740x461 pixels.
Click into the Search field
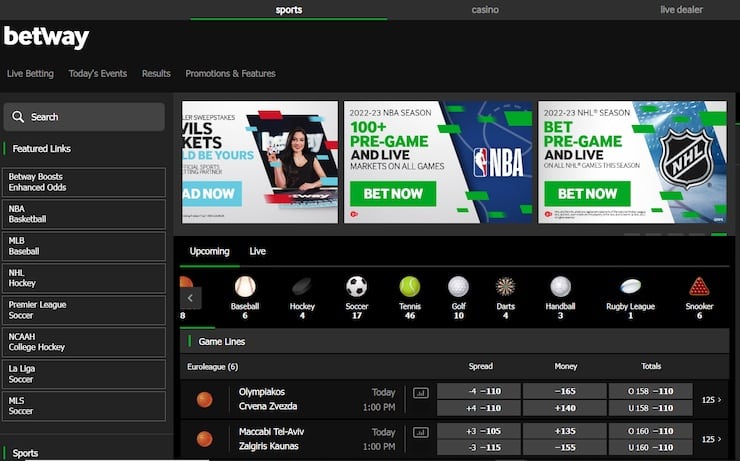click(84, 117)
